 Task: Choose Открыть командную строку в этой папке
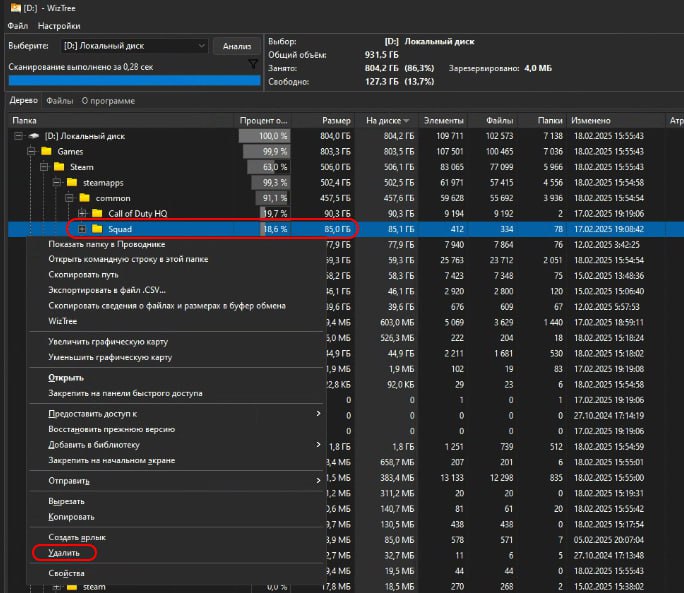click(128, 259)
